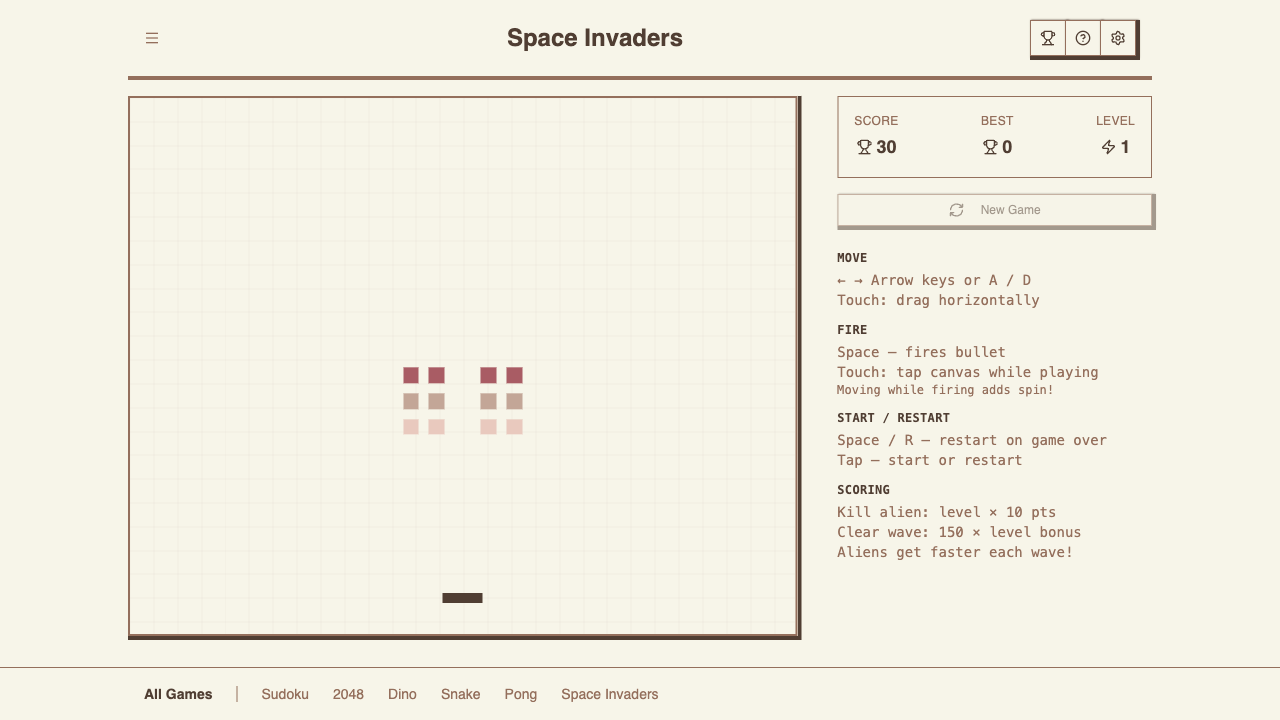Open the 2048 game link
This screenshot has height=720, width=1280.
coord(348,694)
